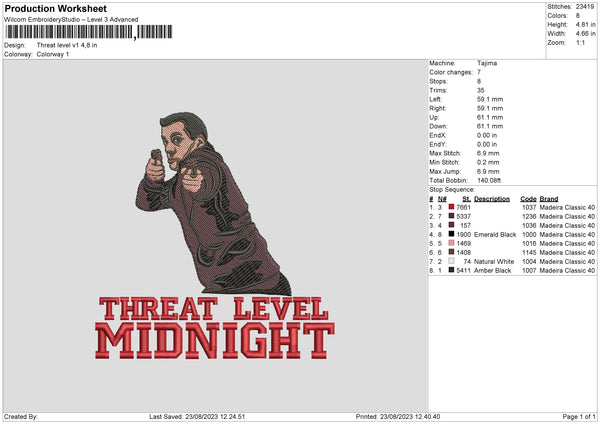Viewport: 600px width, 424px height.
Task: Click the Height value 4.81 in
Action: 585,24
